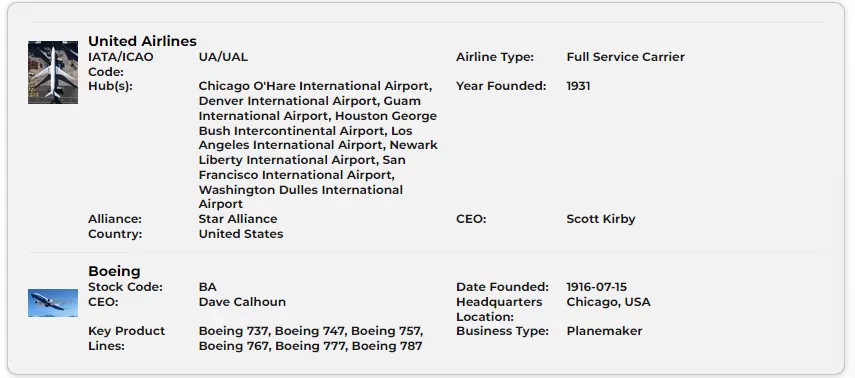Click the United States country value
Image resolution: width=855 pixels, height=378 pixels.
point(241,234)
